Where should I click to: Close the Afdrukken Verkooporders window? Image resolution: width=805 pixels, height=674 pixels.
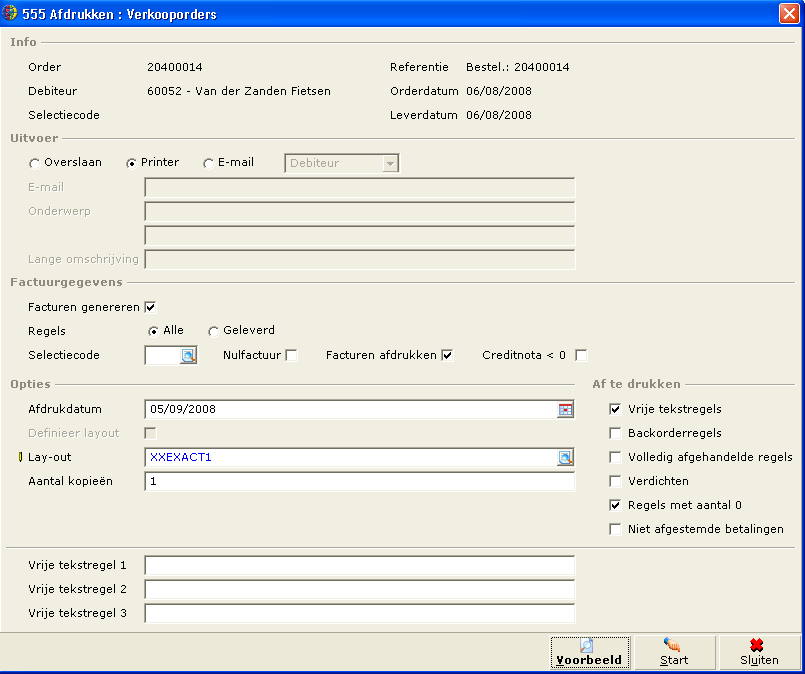point(789,13)
